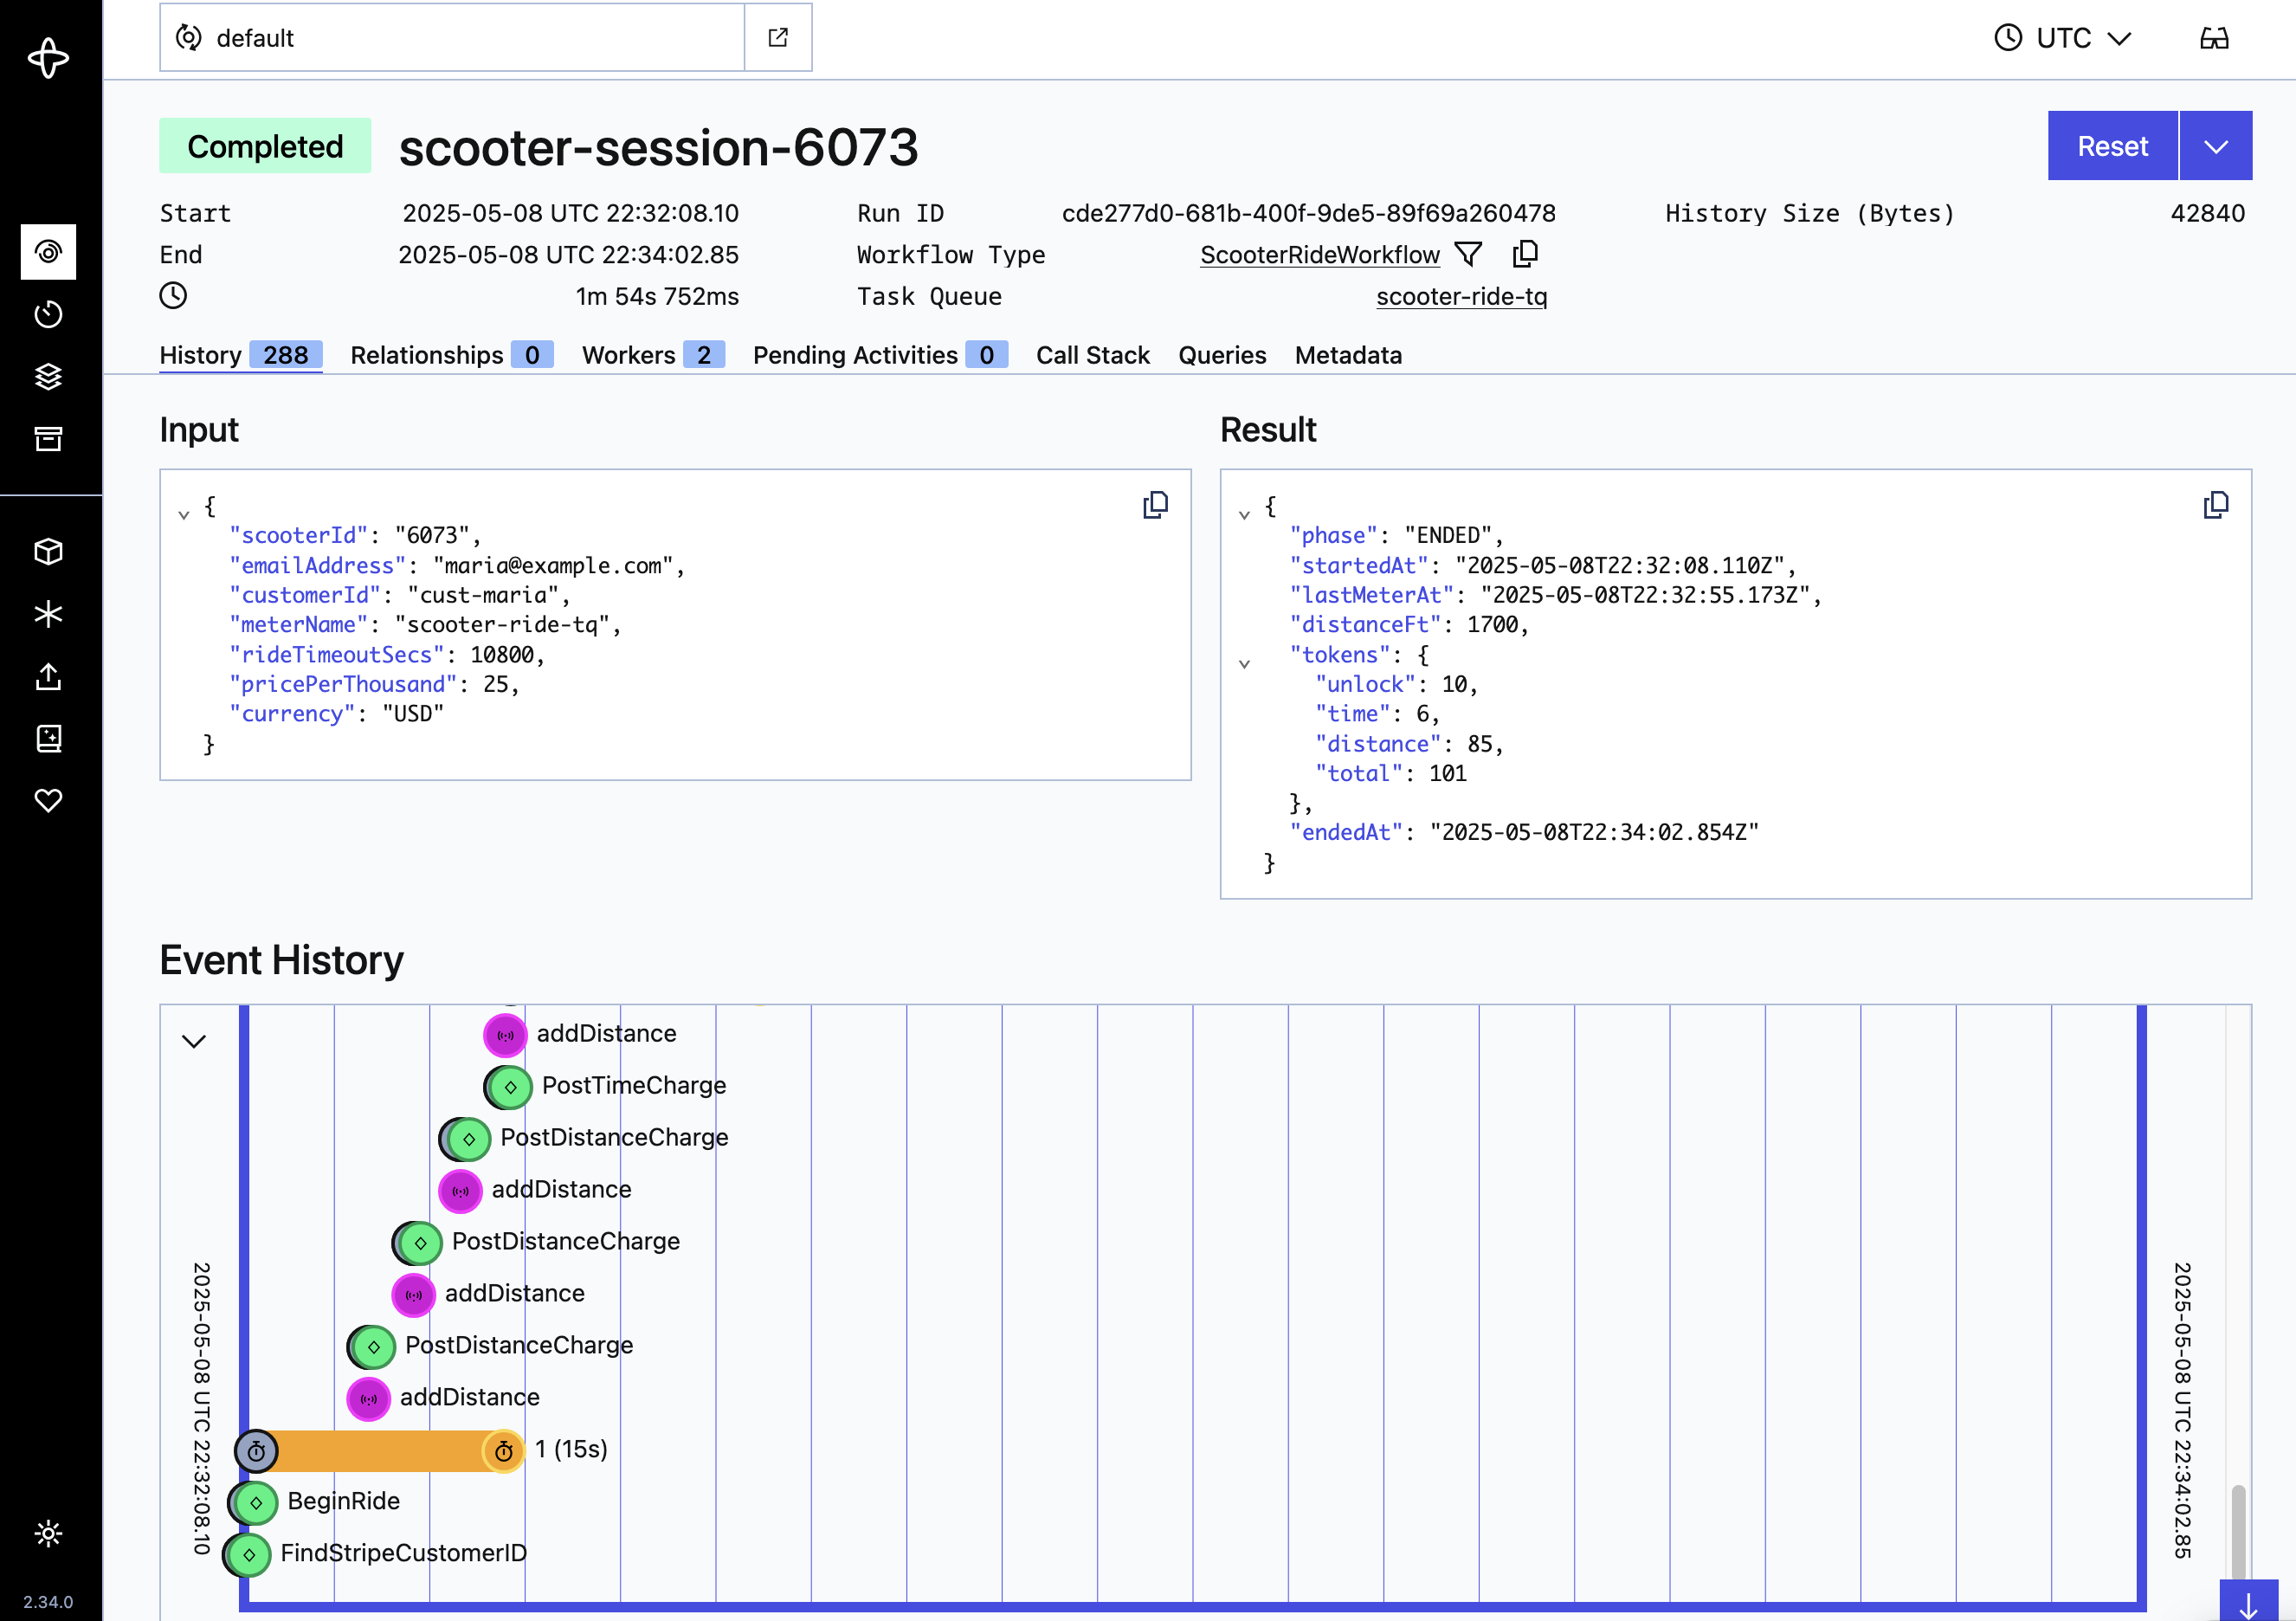Copy the Input JSON to clipboard
Image resolution: width=2296 pixels, height=1621 pixels.
(x=1155, y=505)
